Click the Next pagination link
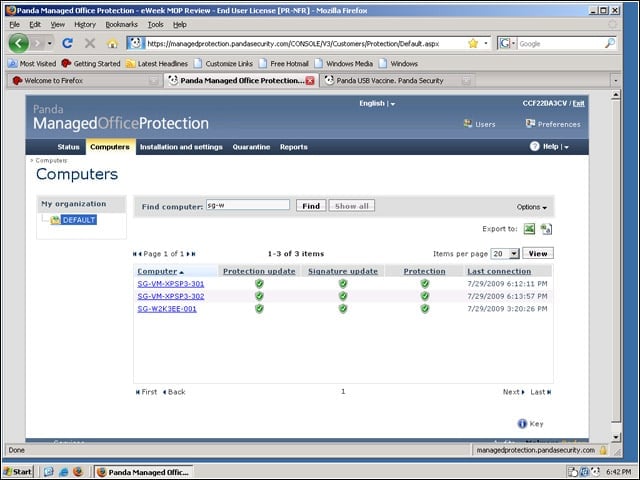This screenshot has height=480, width=640. coord(513,392)
